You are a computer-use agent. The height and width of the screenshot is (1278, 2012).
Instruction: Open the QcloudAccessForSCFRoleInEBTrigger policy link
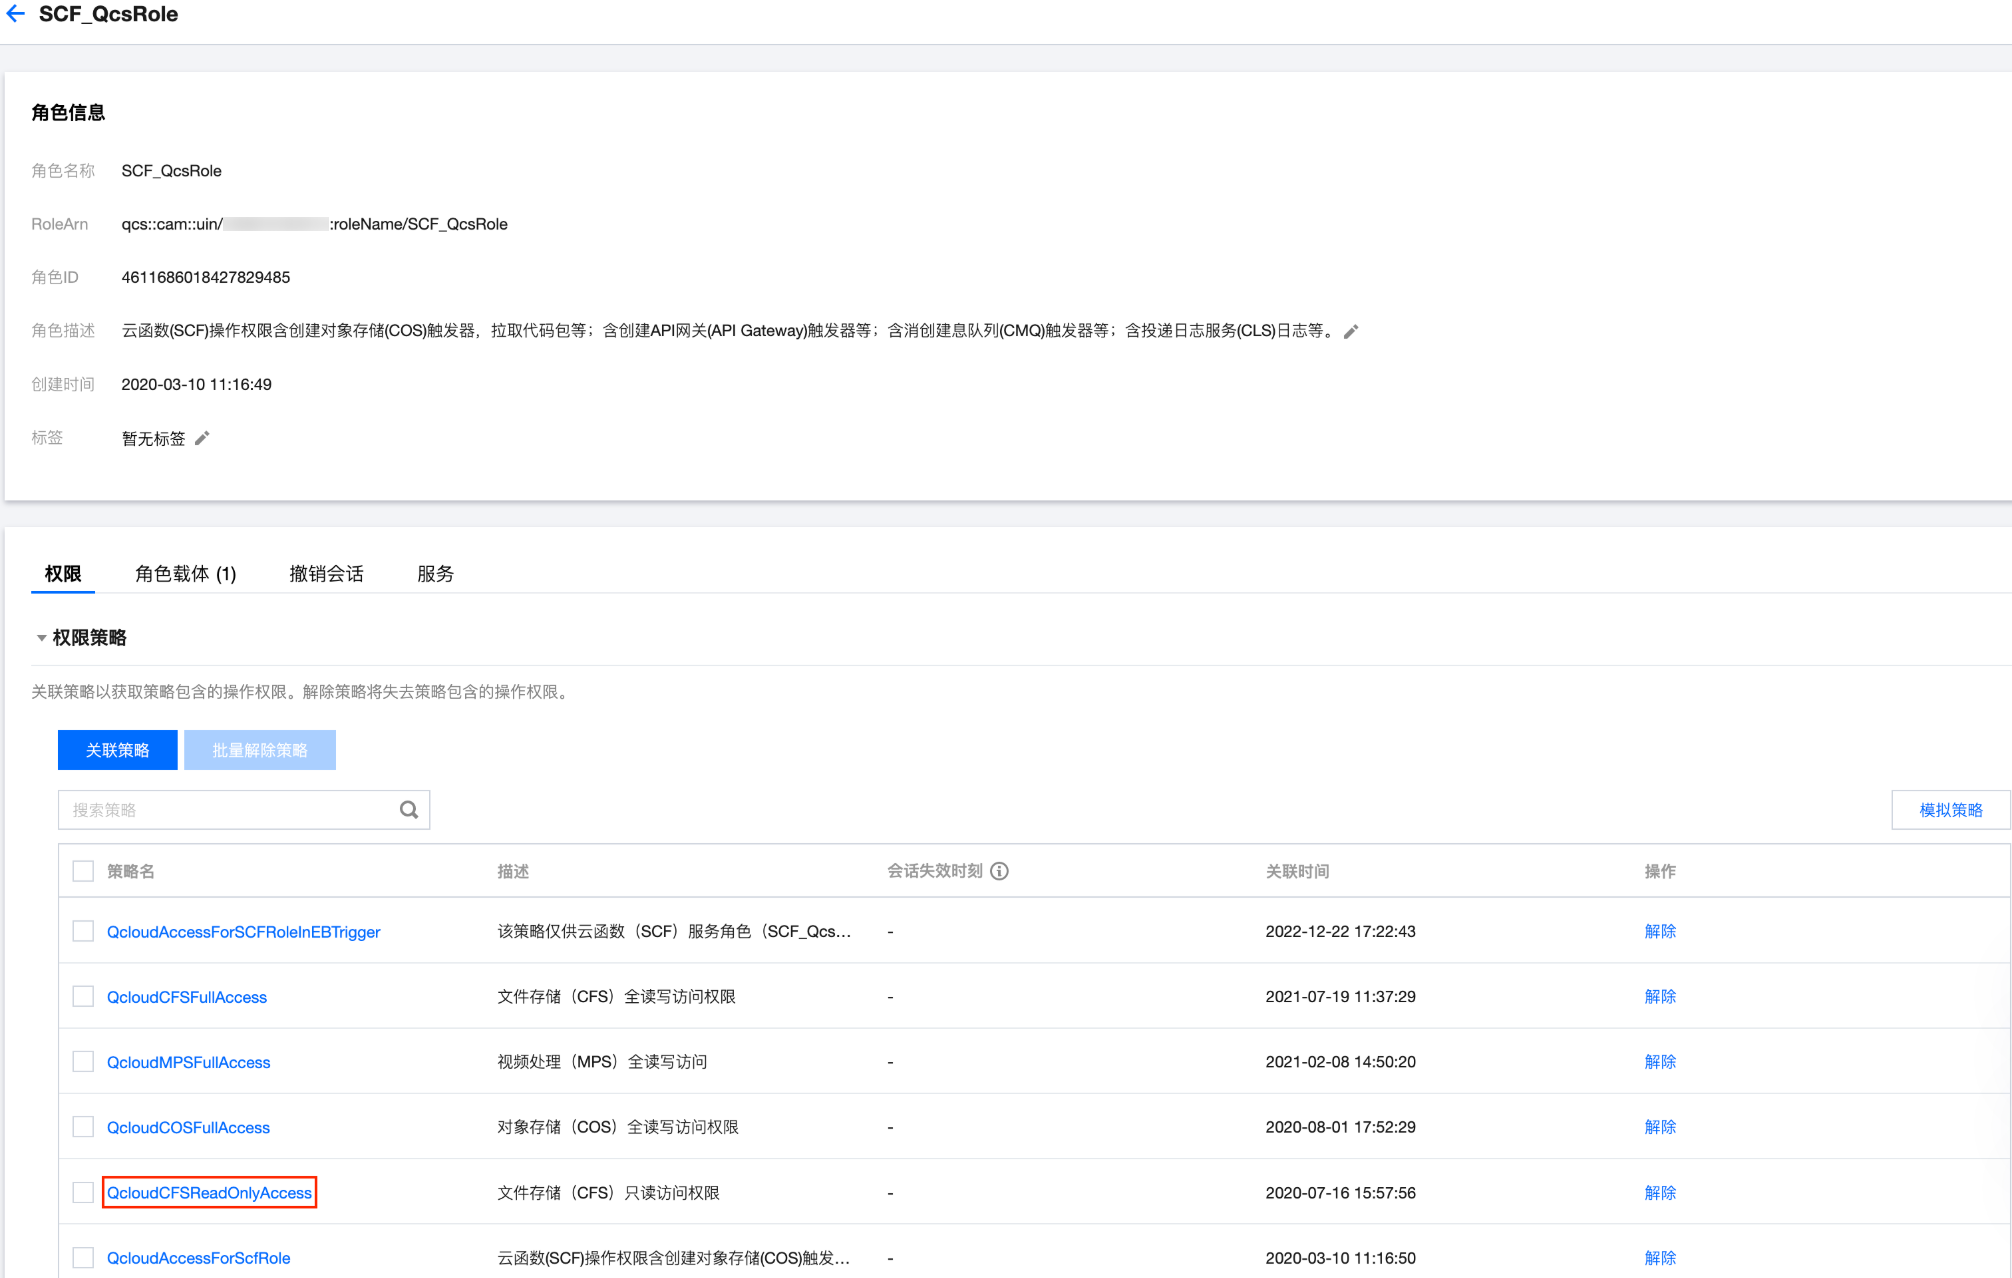point(243,932)
